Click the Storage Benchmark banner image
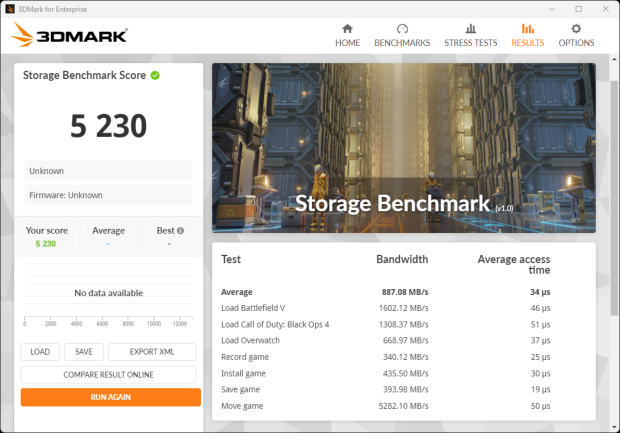The image size is (620, 433). click(403, 148)
